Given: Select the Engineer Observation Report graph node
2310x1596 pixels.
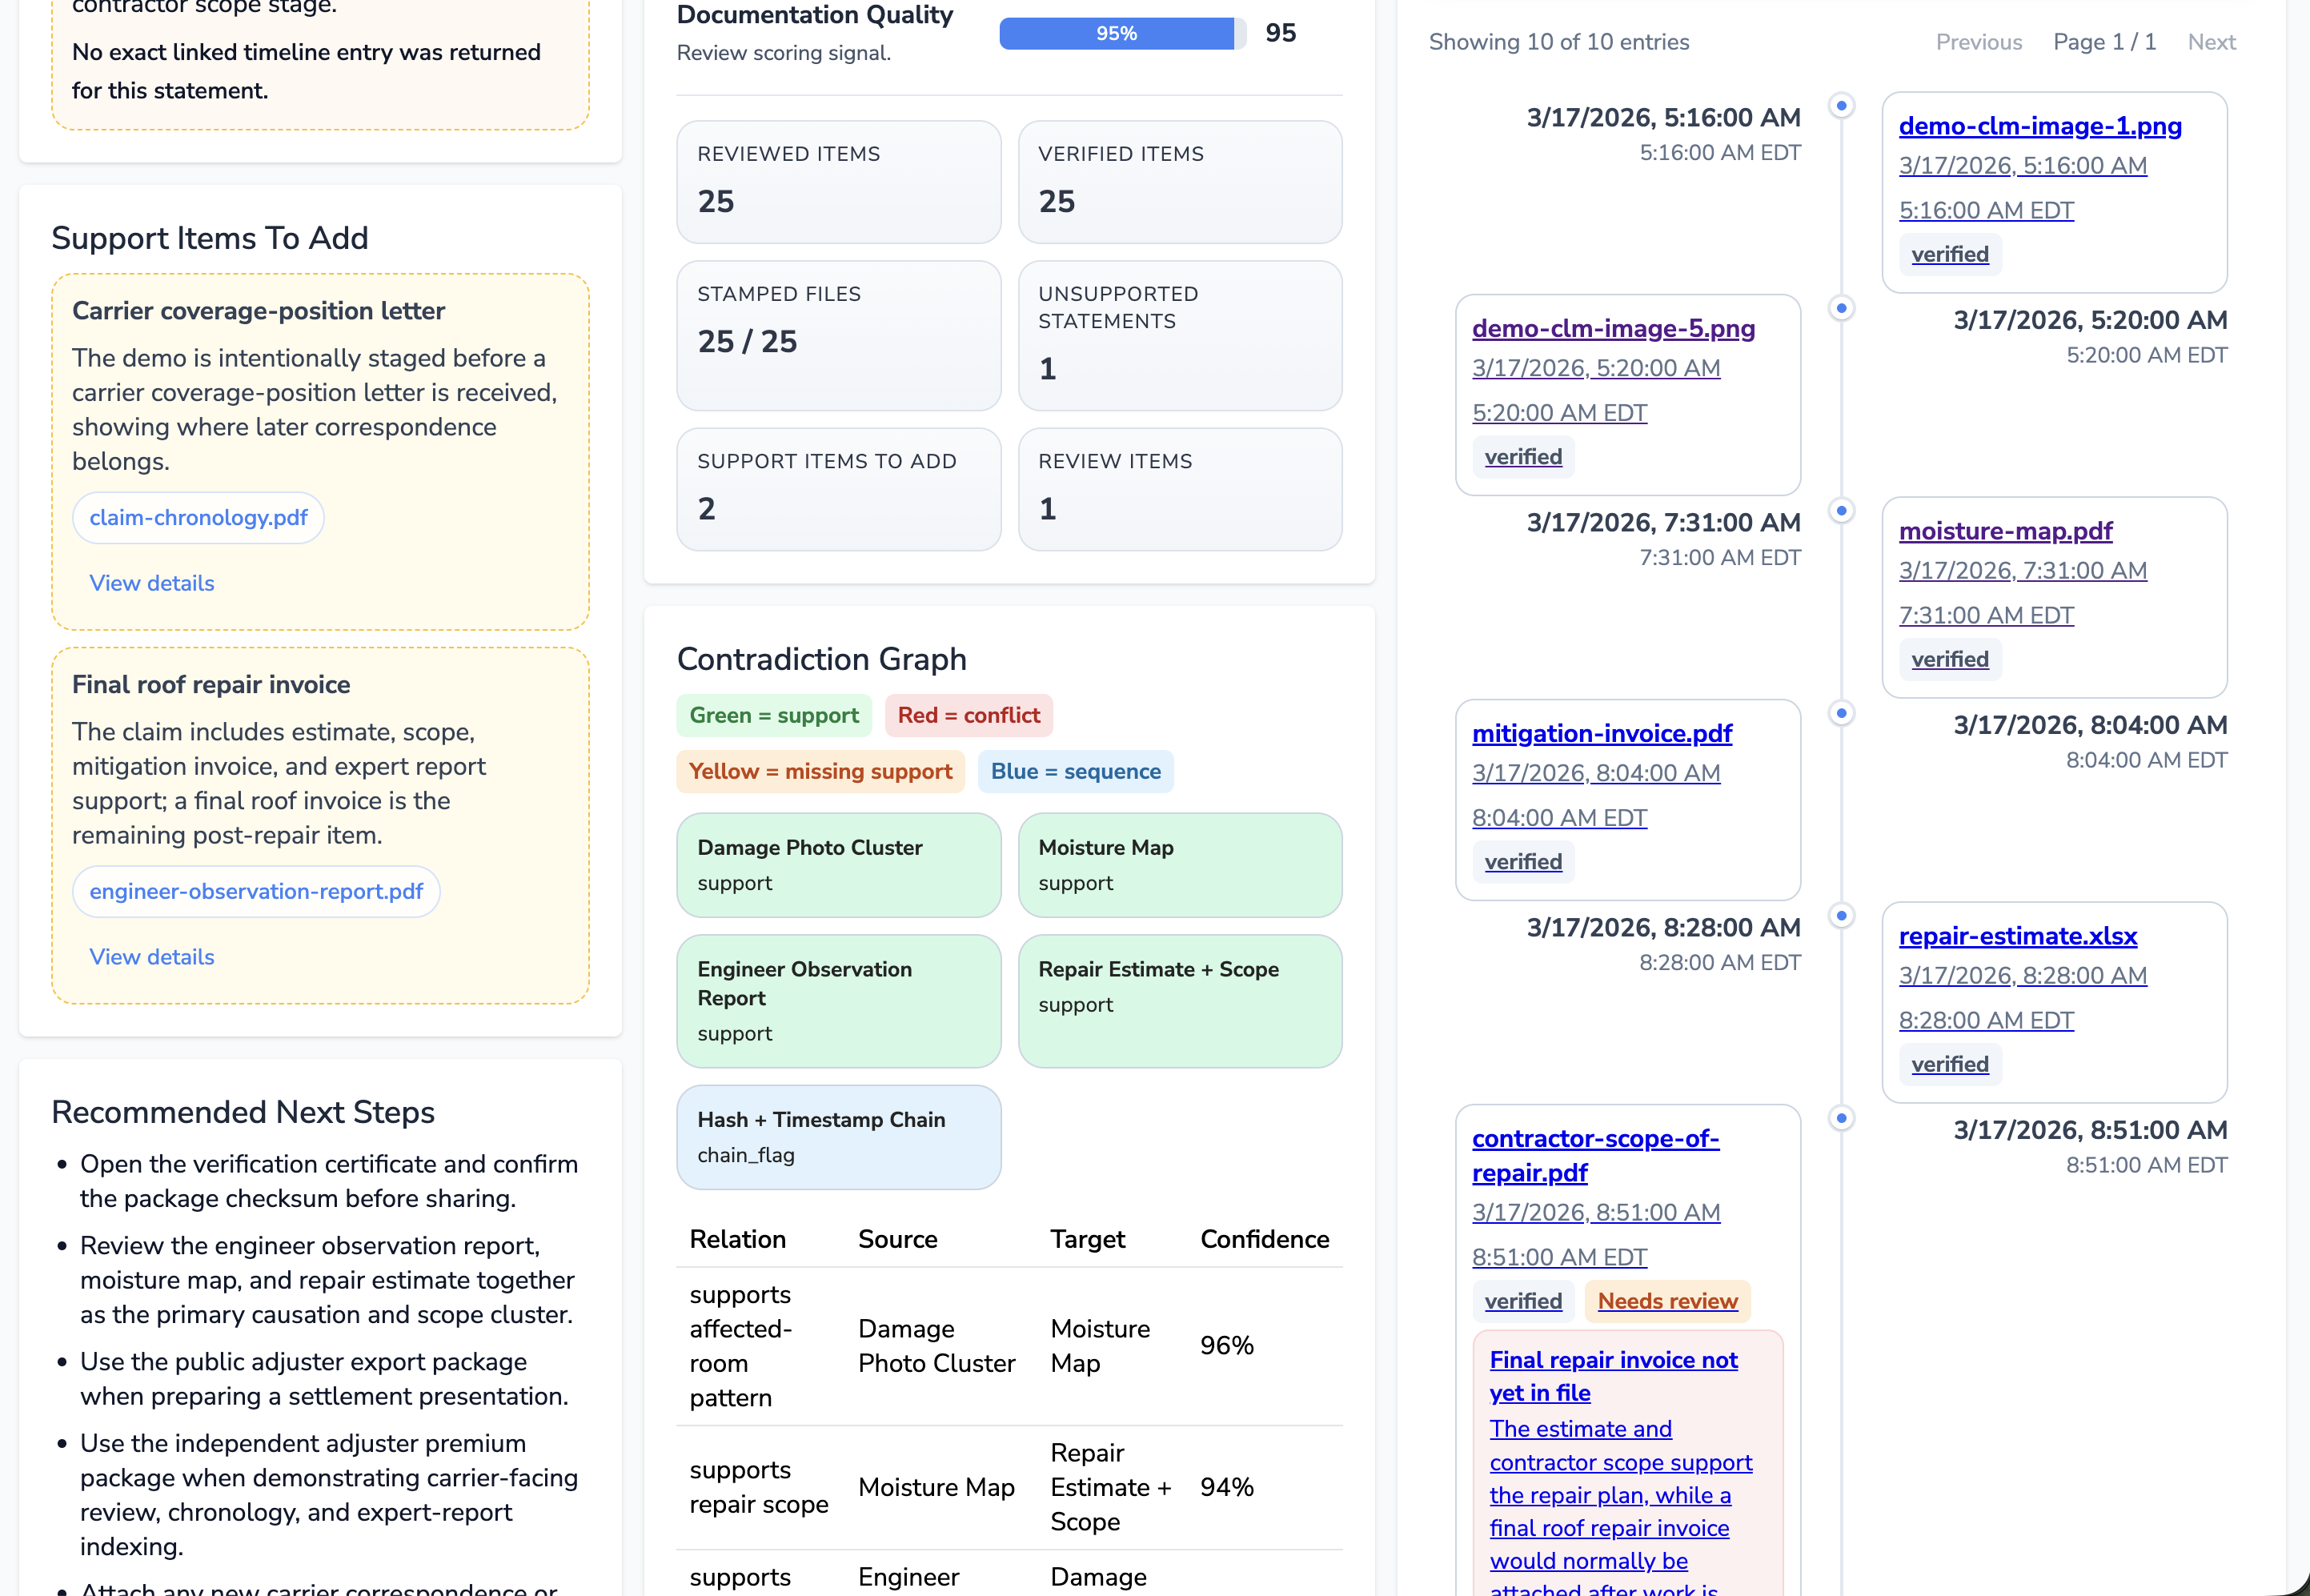Looking at the screenshot, I should (838, 1001).
